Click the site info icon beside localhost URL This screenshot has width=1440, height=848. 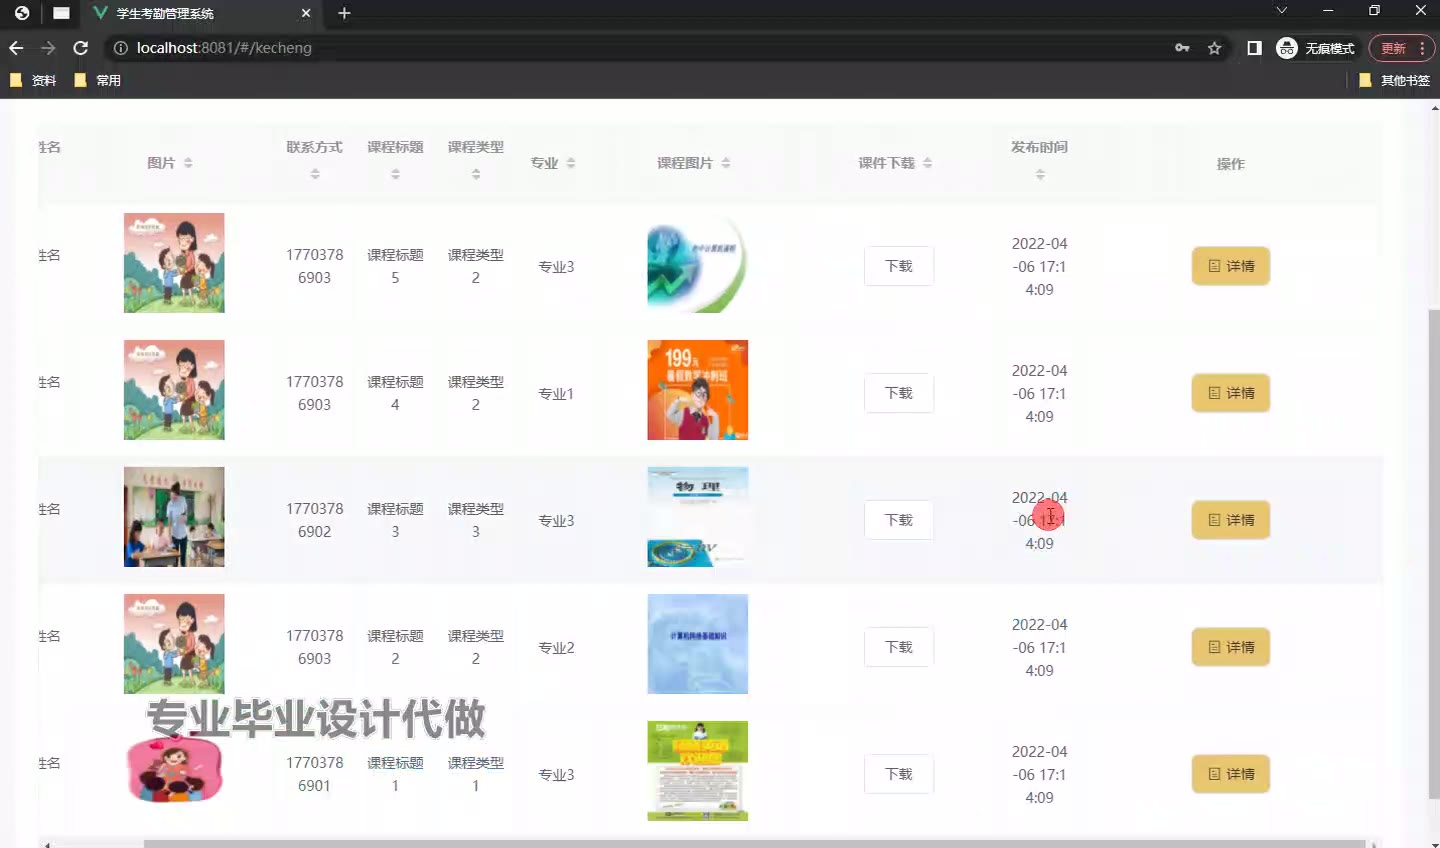pyautogui.click(x=120, y=48)
